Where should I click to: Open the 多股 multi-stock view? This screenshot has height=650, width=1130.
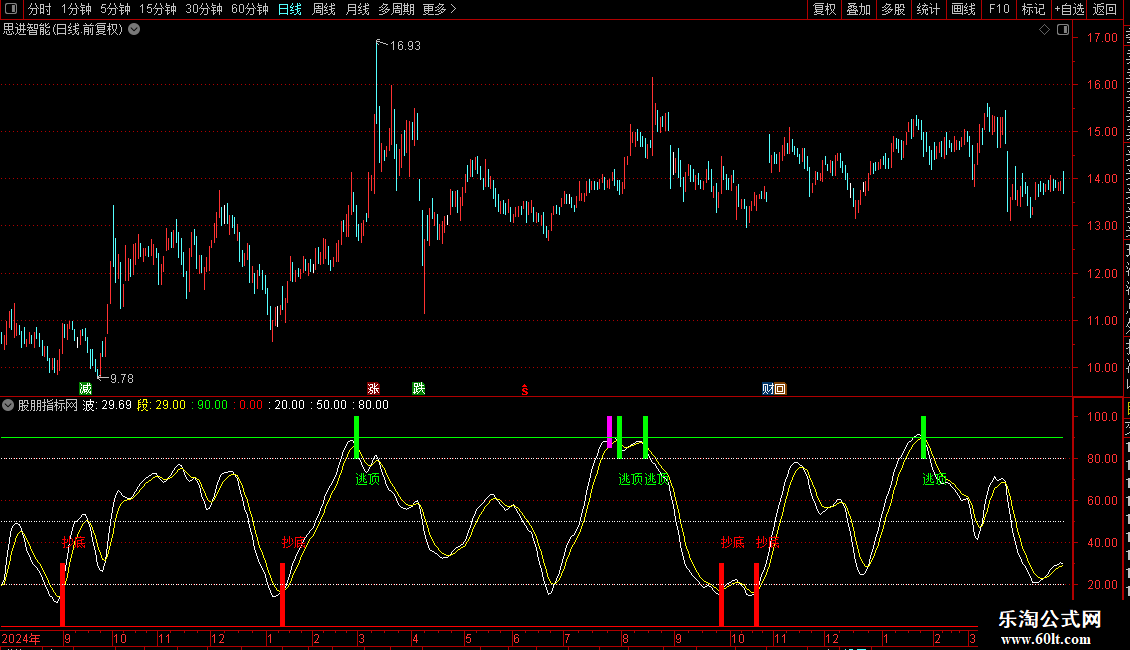(x=893, y=9)
